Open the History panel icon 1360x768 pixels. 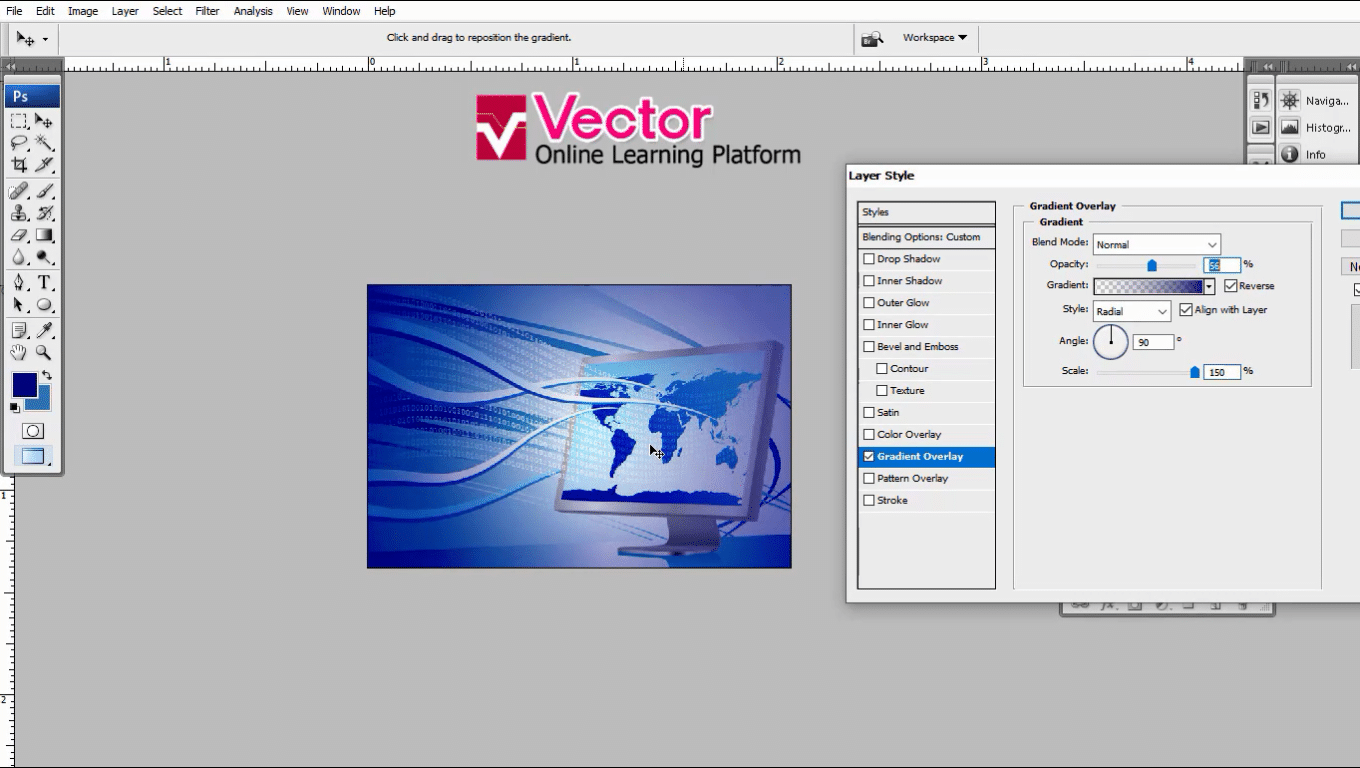(x=1261, y=100)
